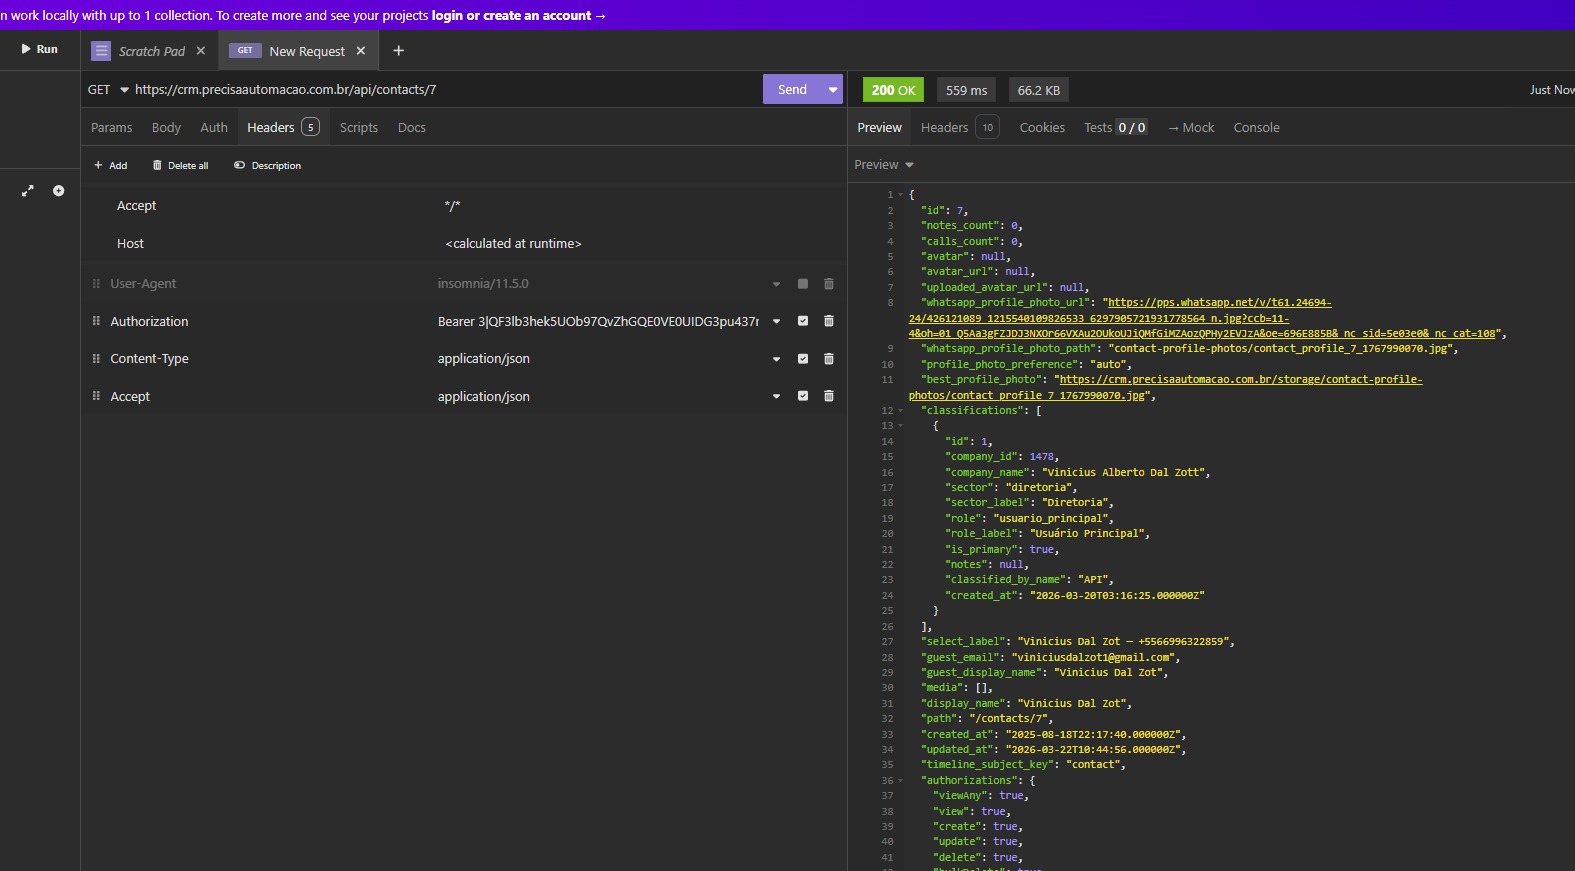Click Delete all headers button
Image resolution: width=1575 pixels, height=871 pixels.
[181, 166]
